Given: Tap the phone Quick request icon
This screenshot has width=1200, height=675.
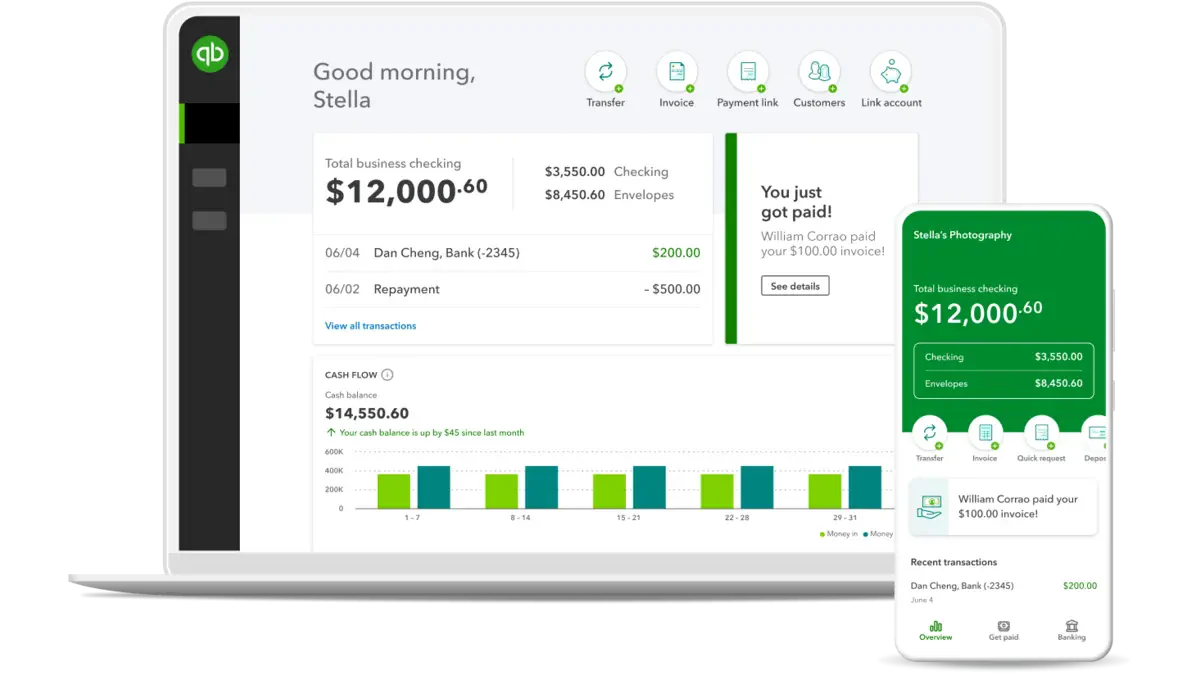Looking at the screenshot, I should [1041, 433].
